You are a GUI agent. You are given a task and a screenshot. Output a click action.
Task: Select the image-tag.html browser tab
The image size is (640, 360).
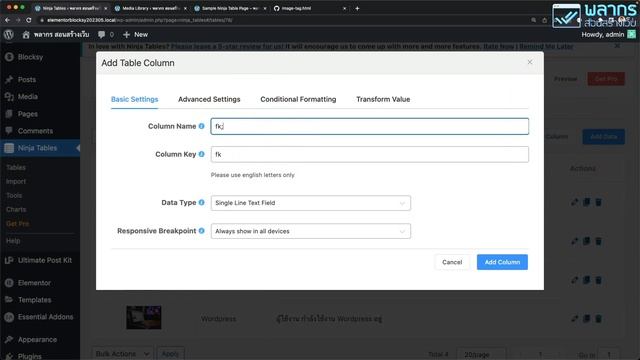coord(309,8)
